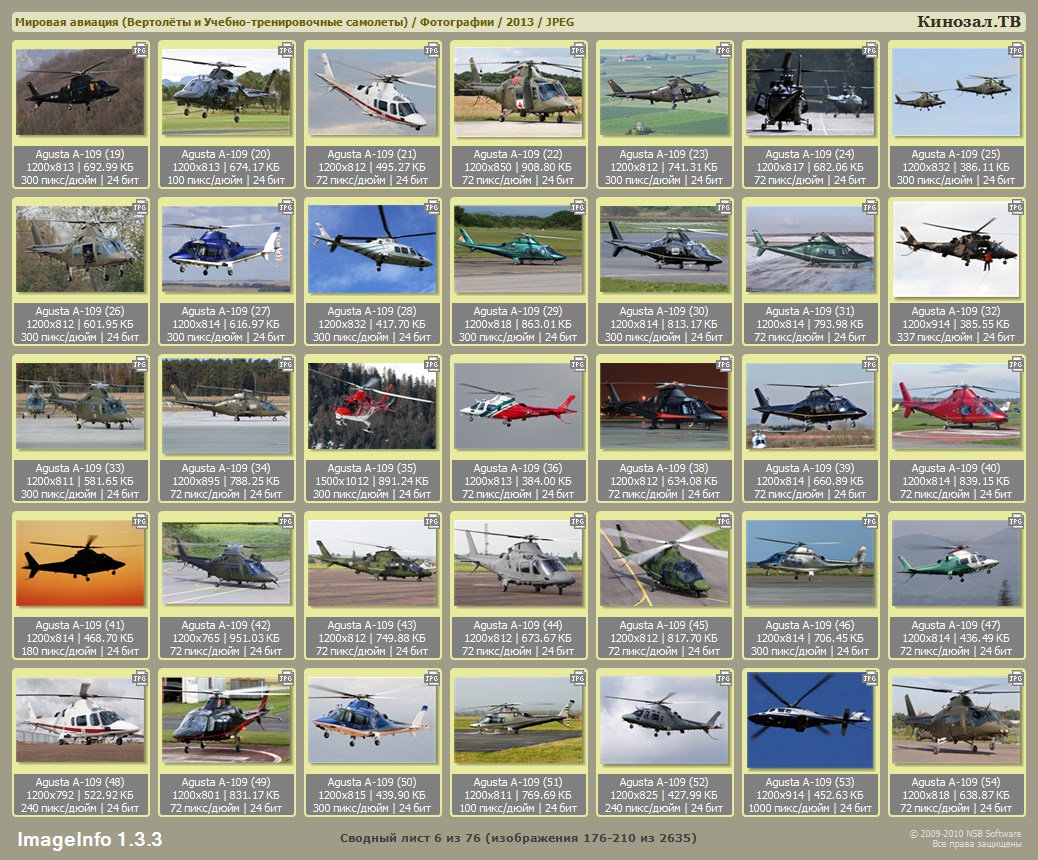Image resolution: width=1038 pixels, height=860 pixels.
Task: Open the sunset silhouette helicopter thumbnail (41)
Action: [80, 562]
